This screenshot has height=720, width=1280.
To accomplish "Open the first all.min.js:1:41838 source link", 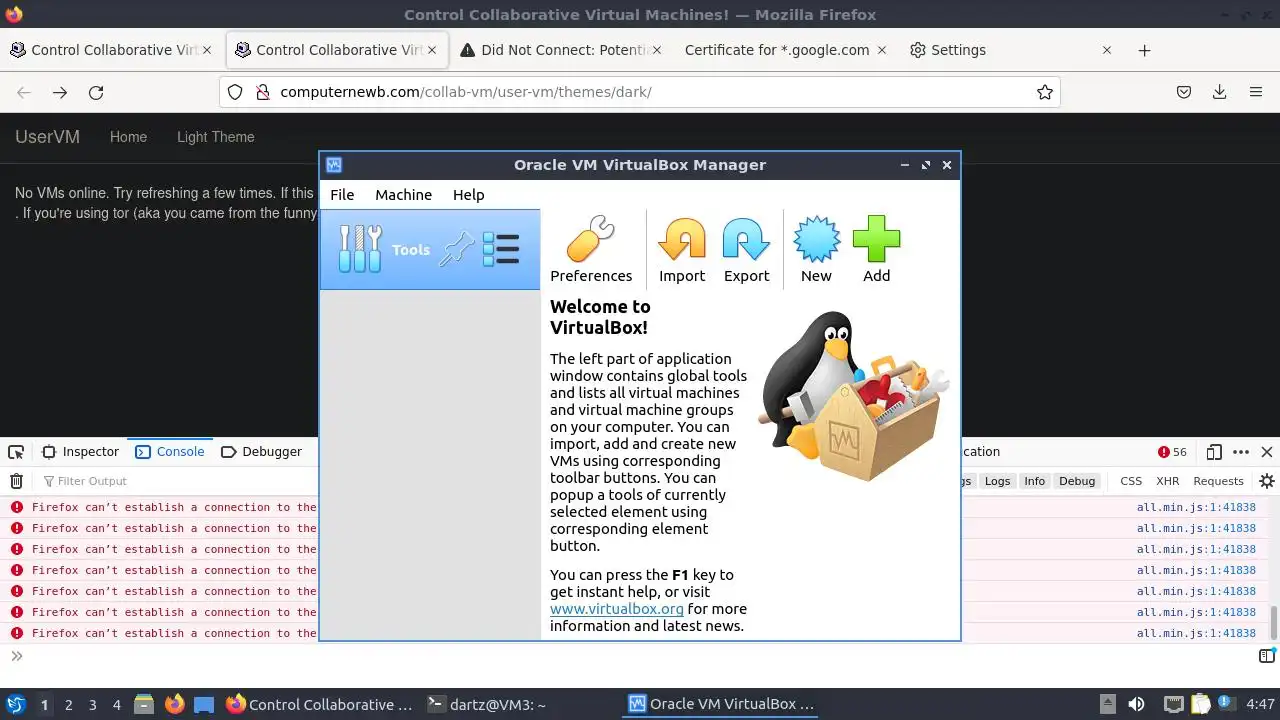I will click(1196, 508).
